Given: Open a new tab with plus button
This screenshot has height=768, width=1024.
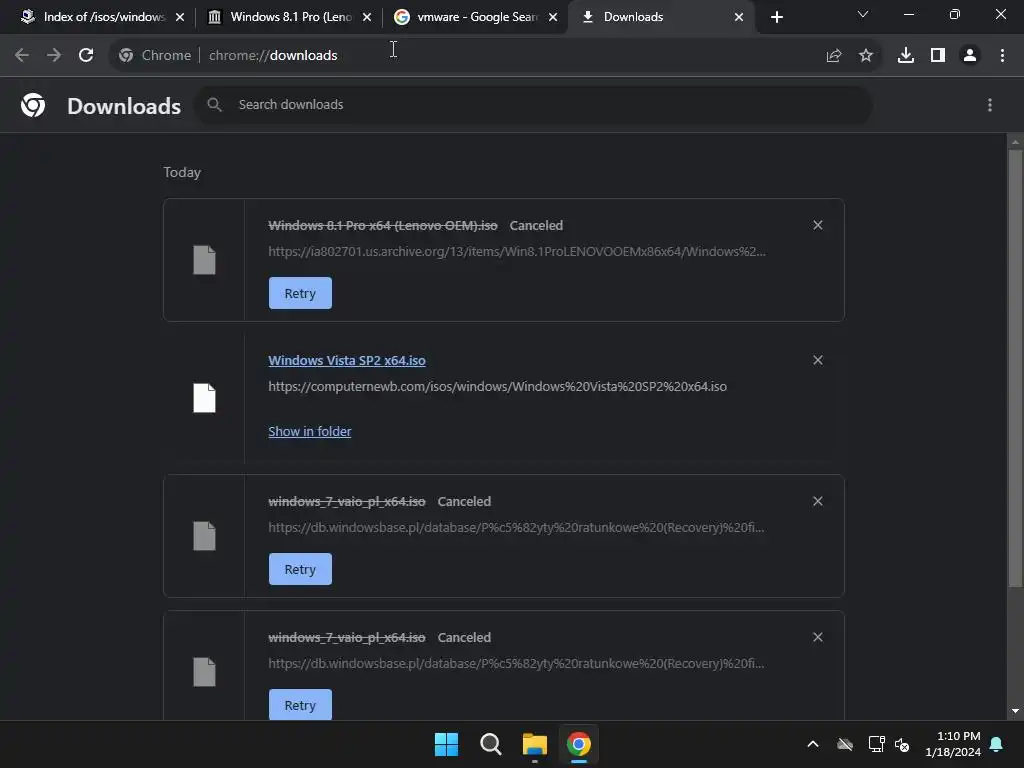Looking at the screenshot, I should click(x=776, y=17).
